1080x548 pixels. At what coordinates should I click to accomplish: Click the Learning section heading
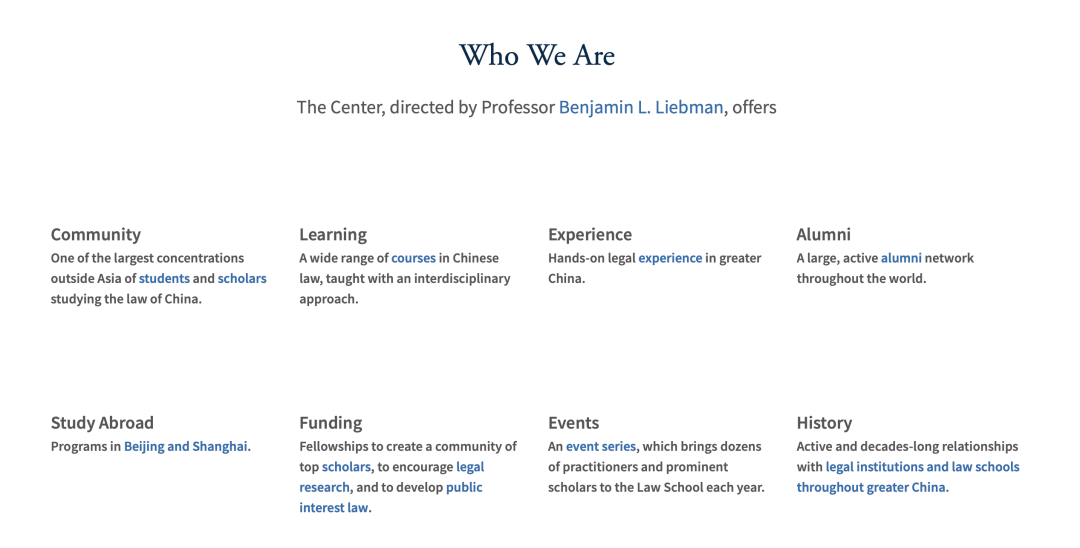[x=333, y=234]
